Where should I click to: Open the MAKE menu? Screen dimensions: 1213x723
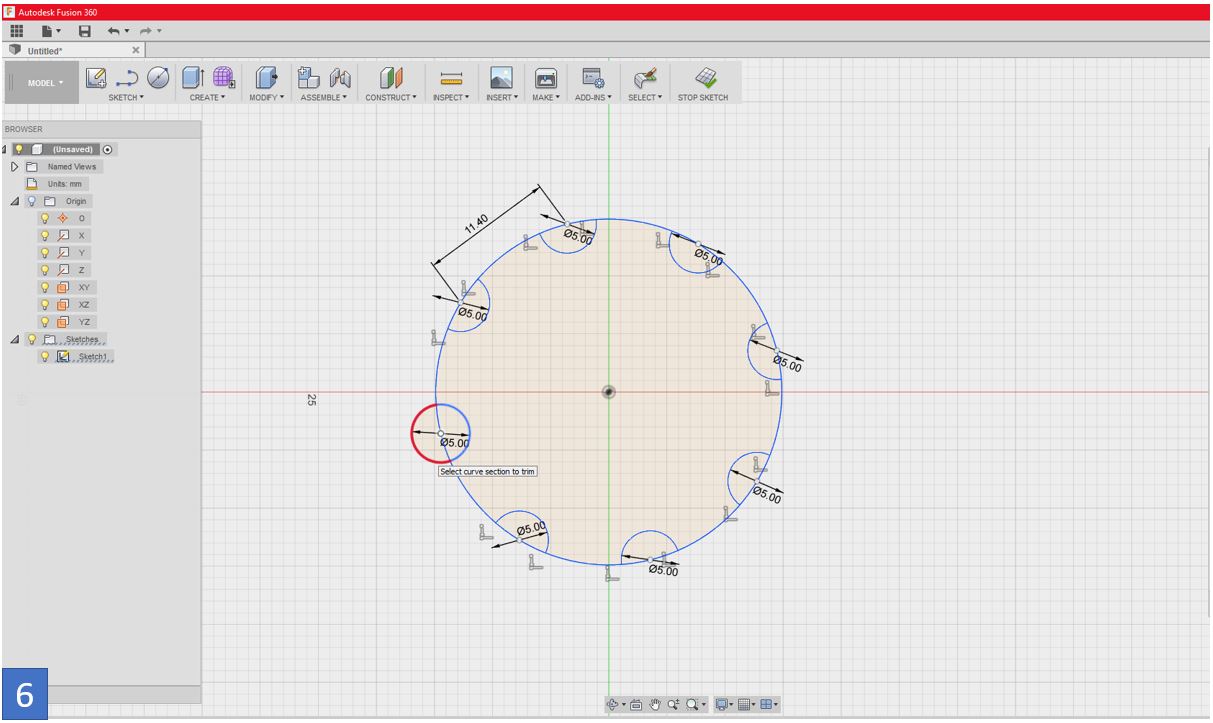pos(545,98)
